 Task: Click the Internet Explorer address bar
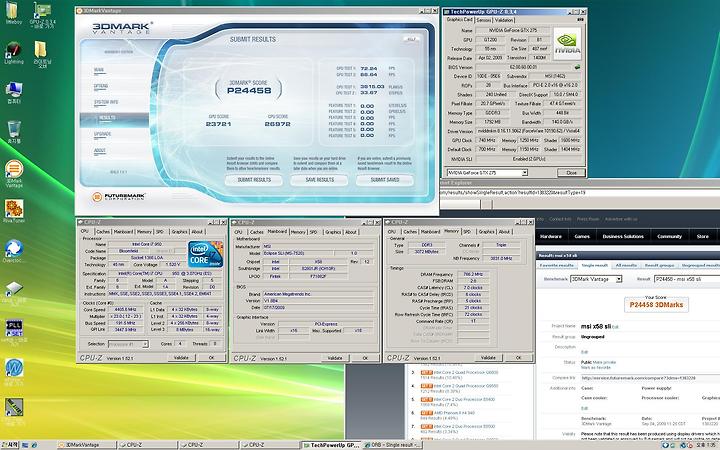click(x=579, y=192)
